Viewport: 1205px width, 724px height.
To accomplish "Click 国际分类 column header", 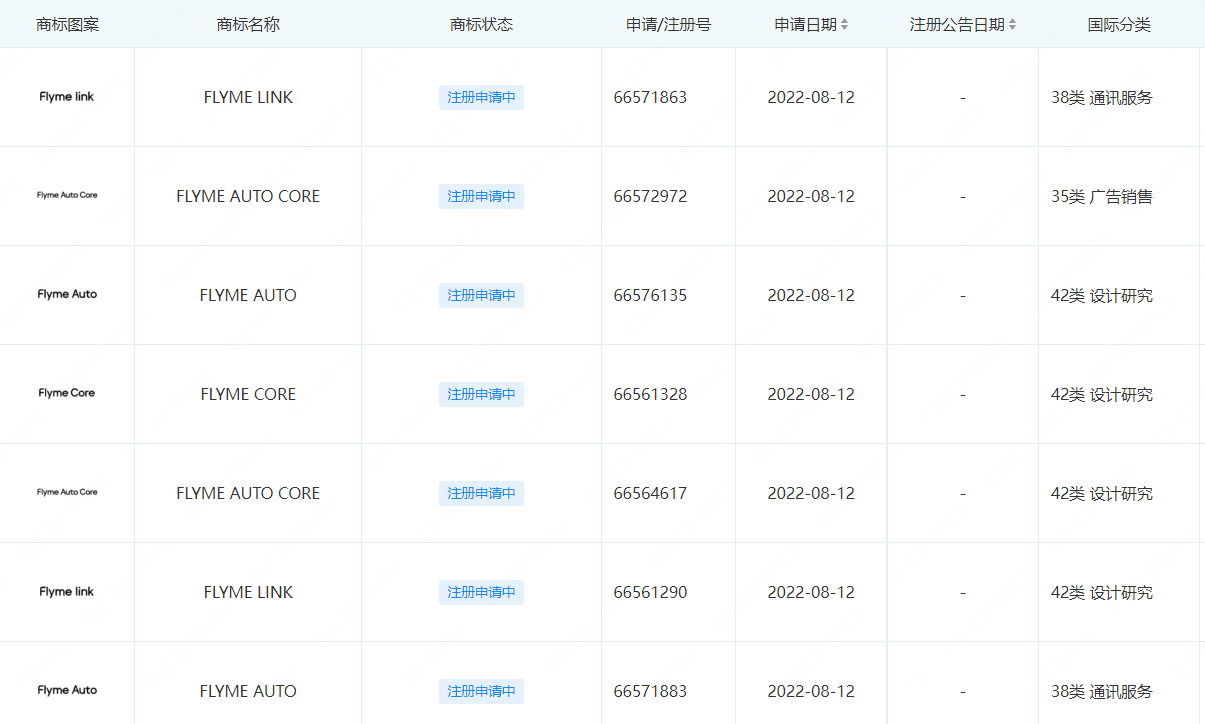I will (x=1119, y=25).
